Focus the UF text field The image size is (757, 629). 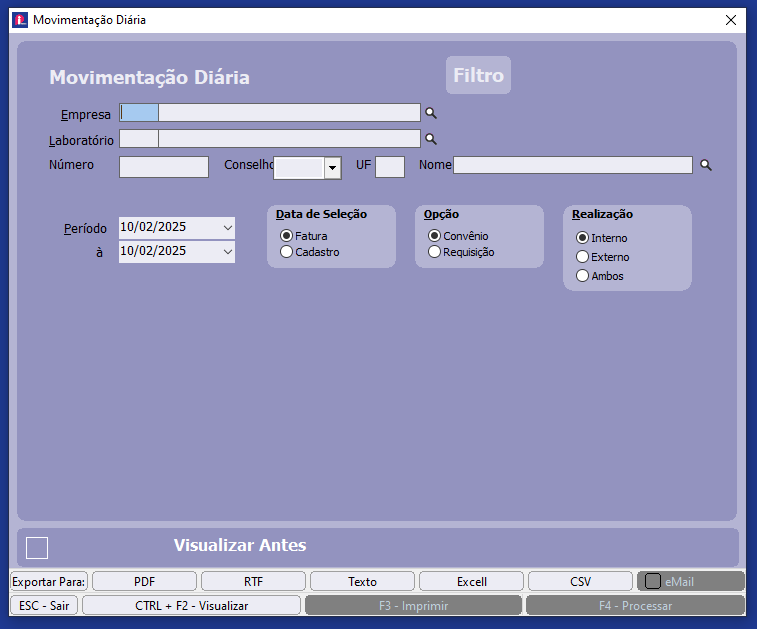click(389, 167)
